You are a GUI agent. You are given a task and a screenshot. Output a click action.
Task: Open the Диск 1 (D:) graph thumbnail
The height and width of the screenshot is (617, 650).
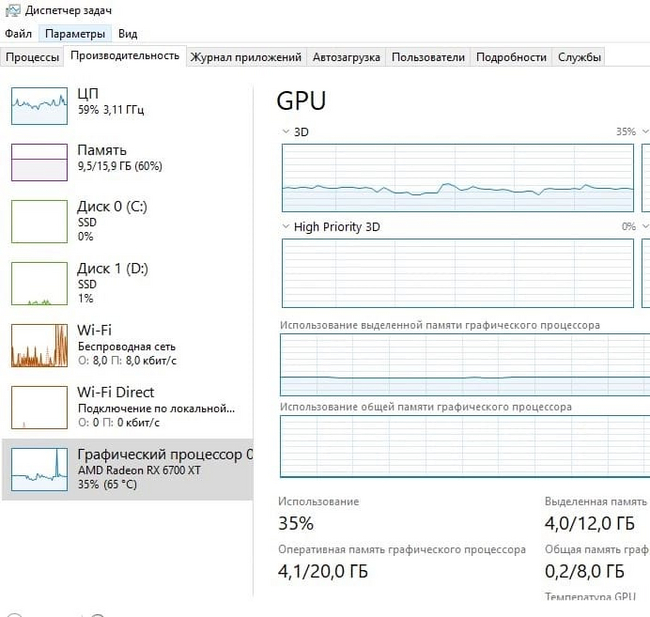[39, 283]
